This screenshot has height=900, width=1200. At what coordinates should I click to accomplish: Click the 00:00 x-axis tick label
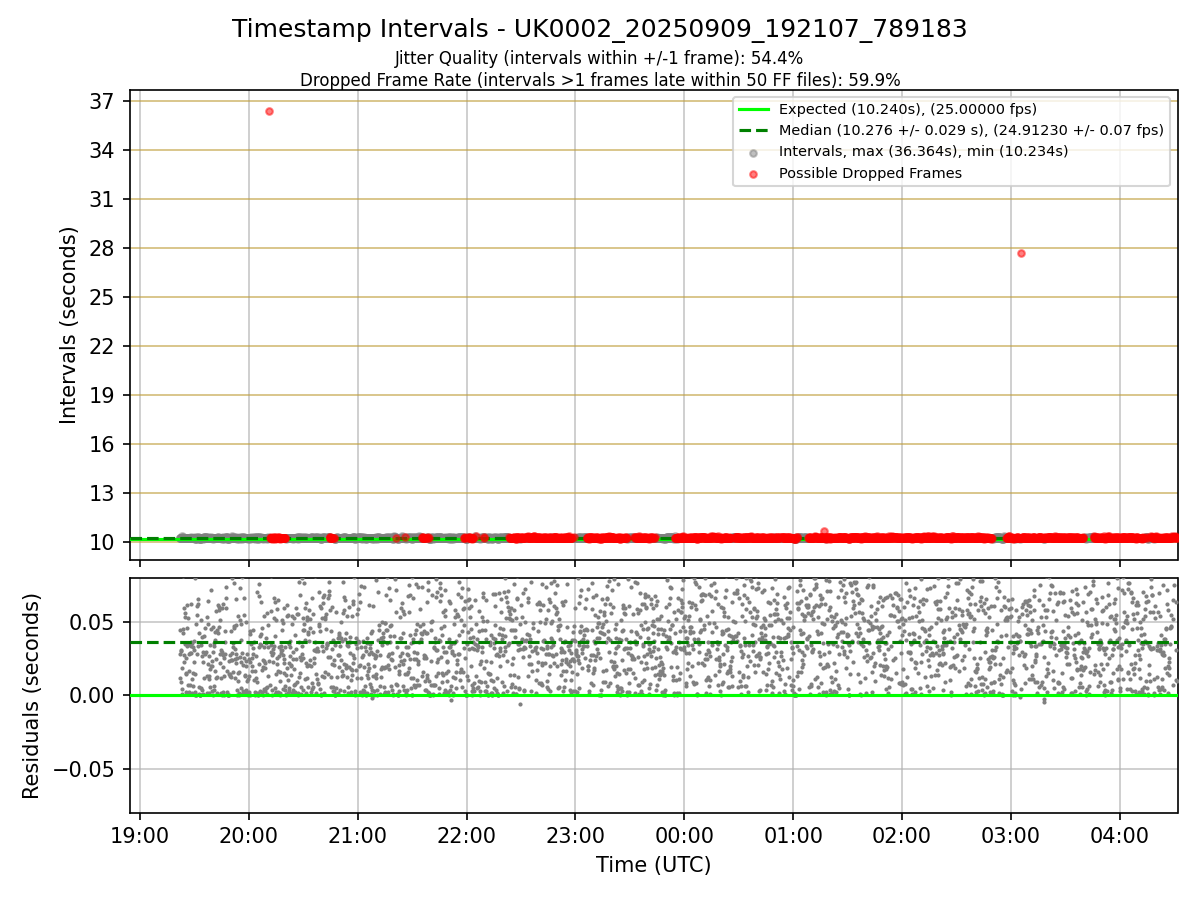(684, 835)
